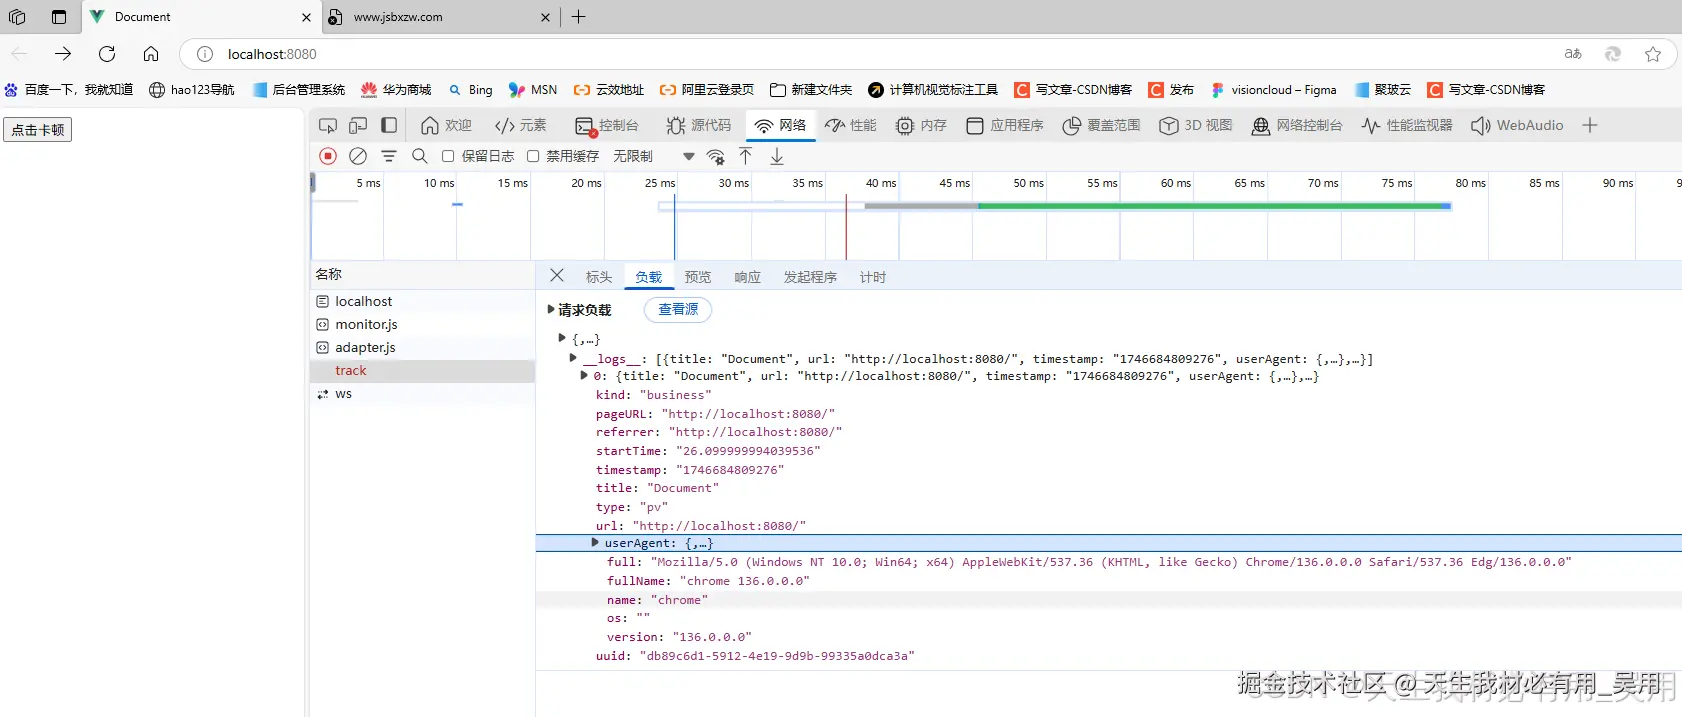Open the visioncloud – Figma bookmark
Screen dimensions: 1682x717
pos(1273,90)
